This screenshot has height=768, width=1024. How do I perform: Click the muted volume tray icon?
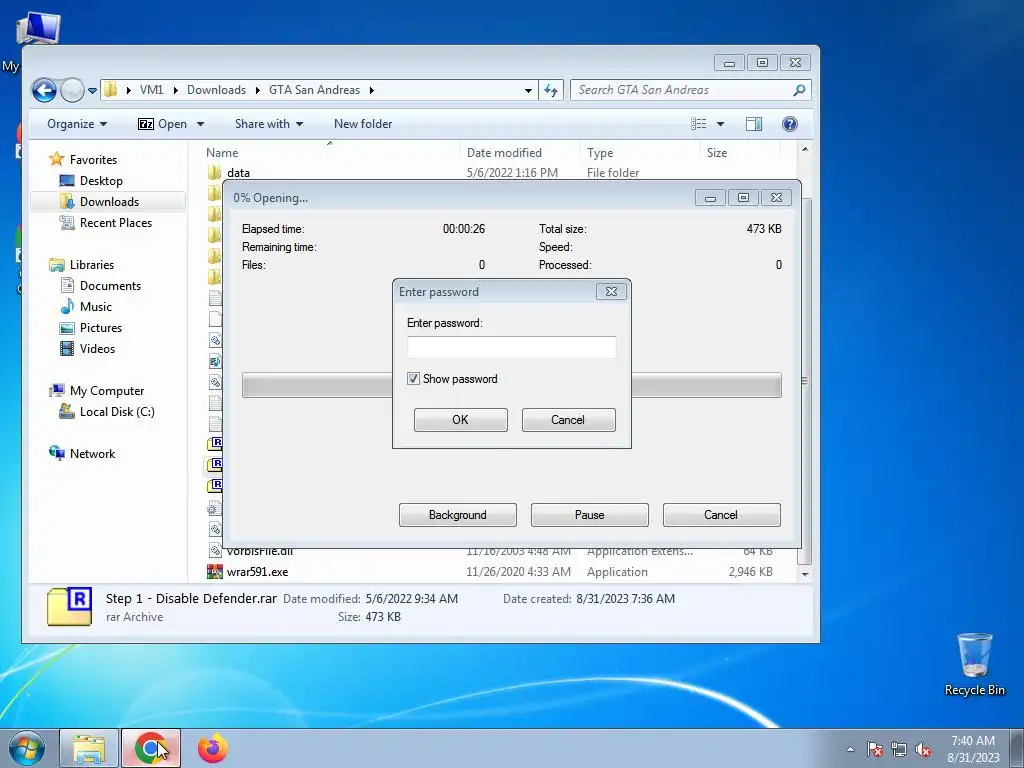923,749
